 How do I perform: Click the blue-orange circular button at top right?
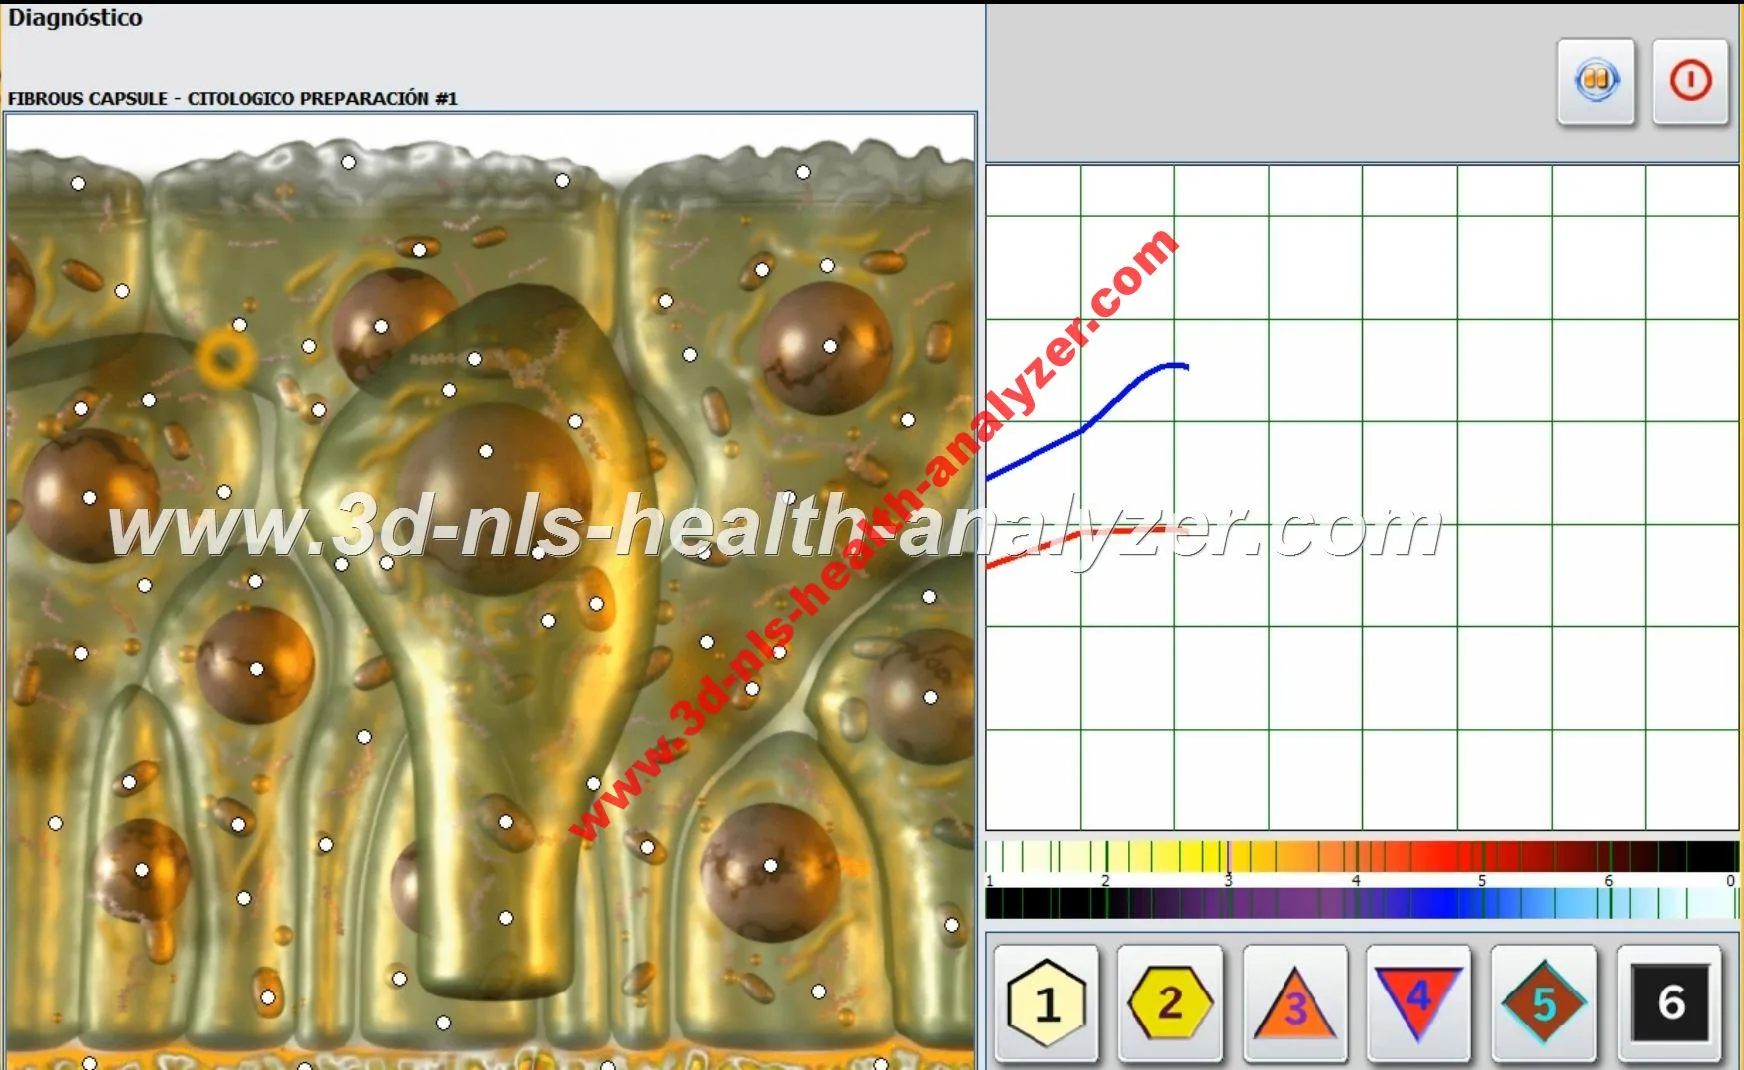point(1596,81)
